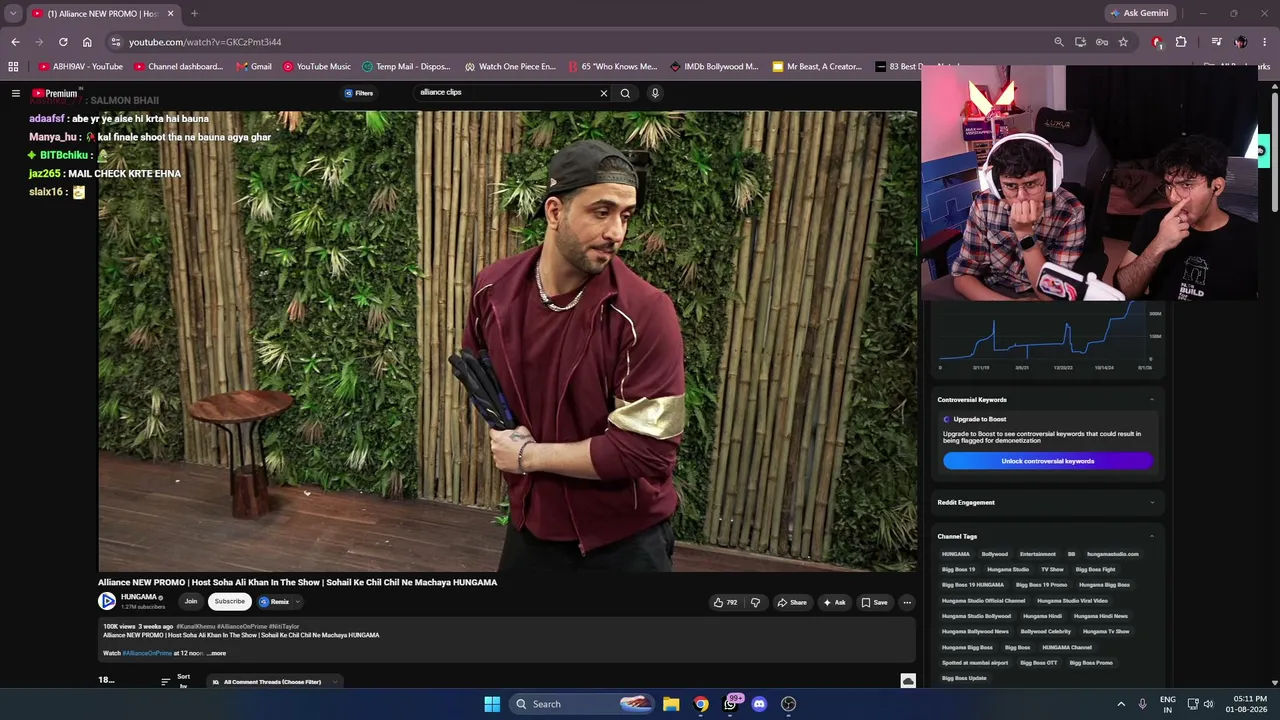Open the HUNGAMA channel avatar
This screenshot has width=1280, height=720.
[107, 601]
